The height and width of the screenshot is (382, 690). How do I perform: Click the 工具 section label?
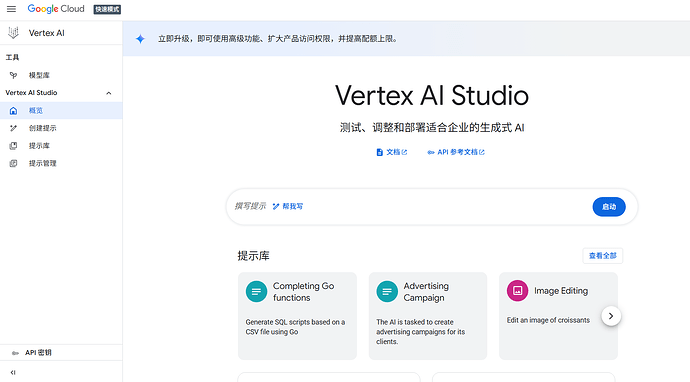coord(12,57)
